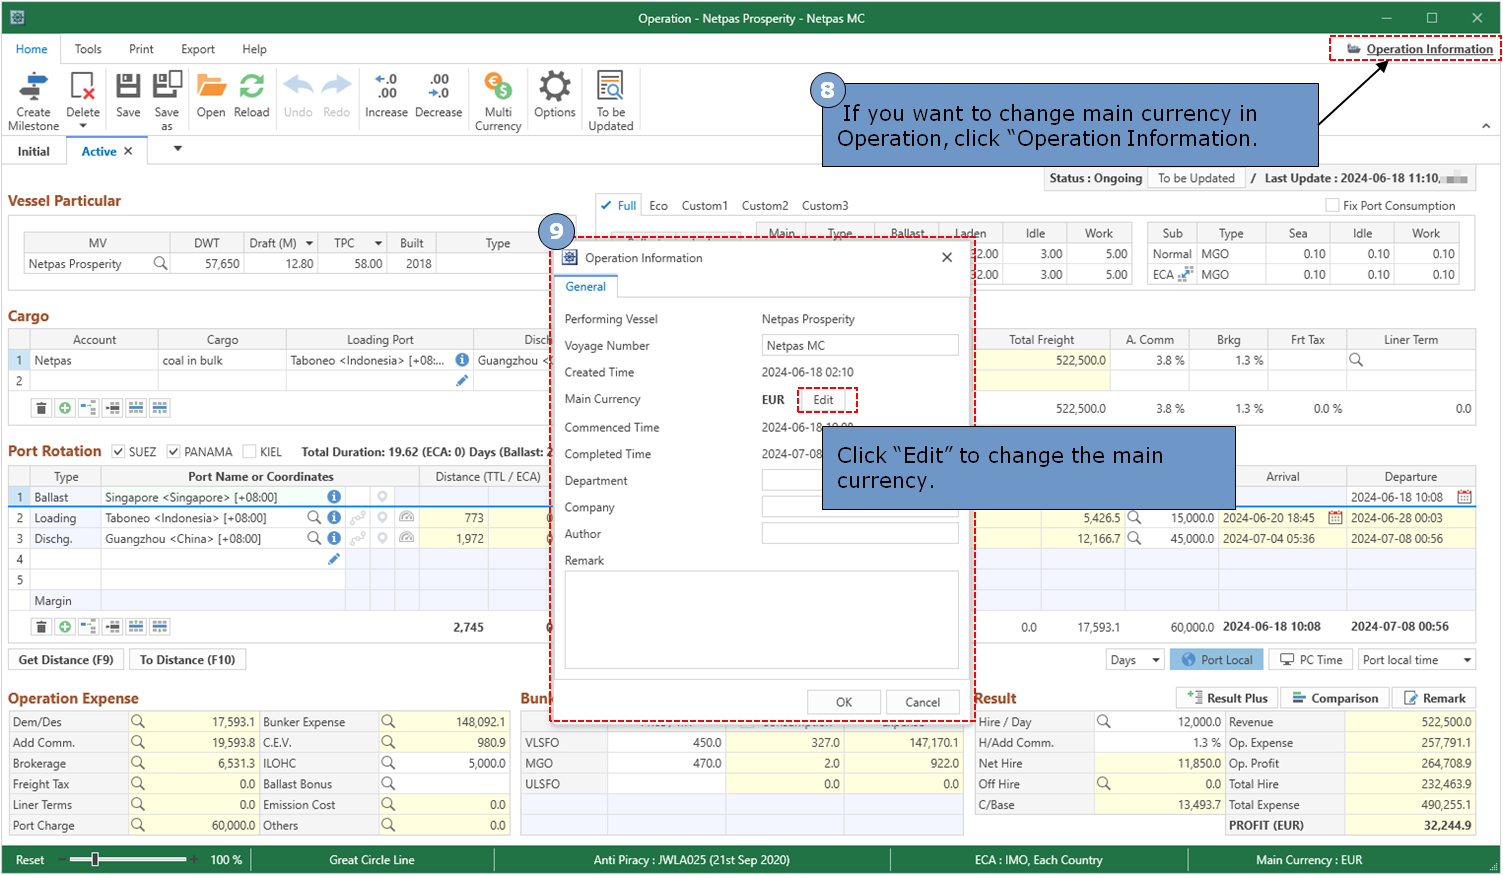Click Edit next to Main Currency EUR
Viewport: 1503px width, 875px height.
(823, 400)
